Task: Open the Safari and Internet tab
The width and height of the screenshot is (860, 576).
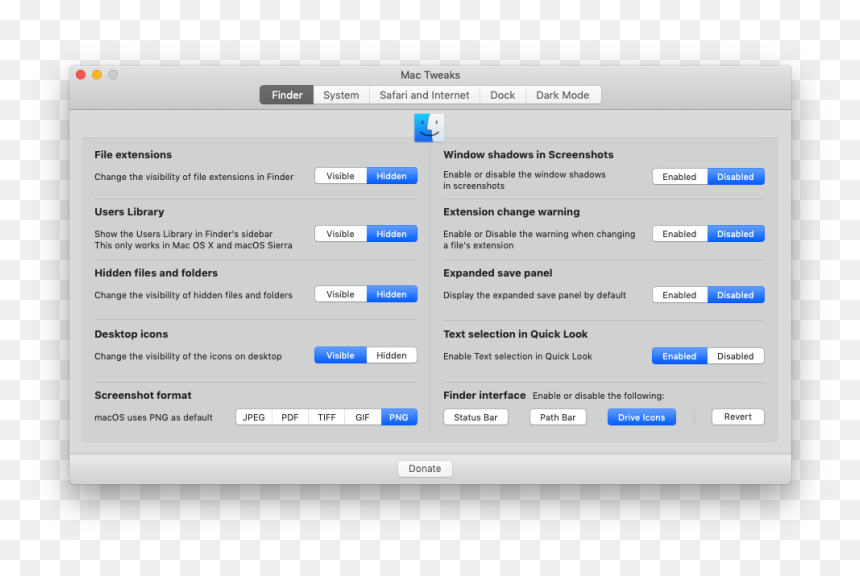Action: click(x=425, y=95)
